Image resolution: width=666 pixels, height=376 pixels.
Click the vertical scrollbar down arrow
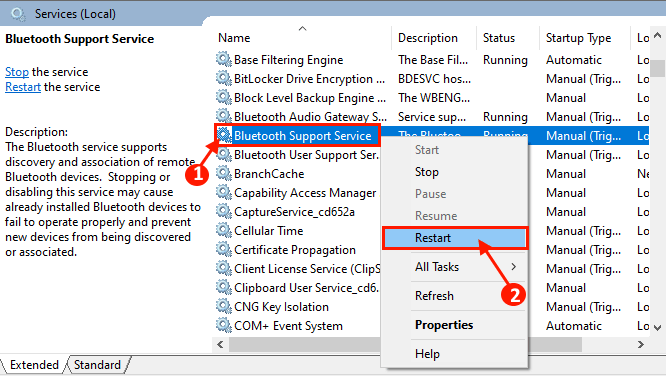658,327
